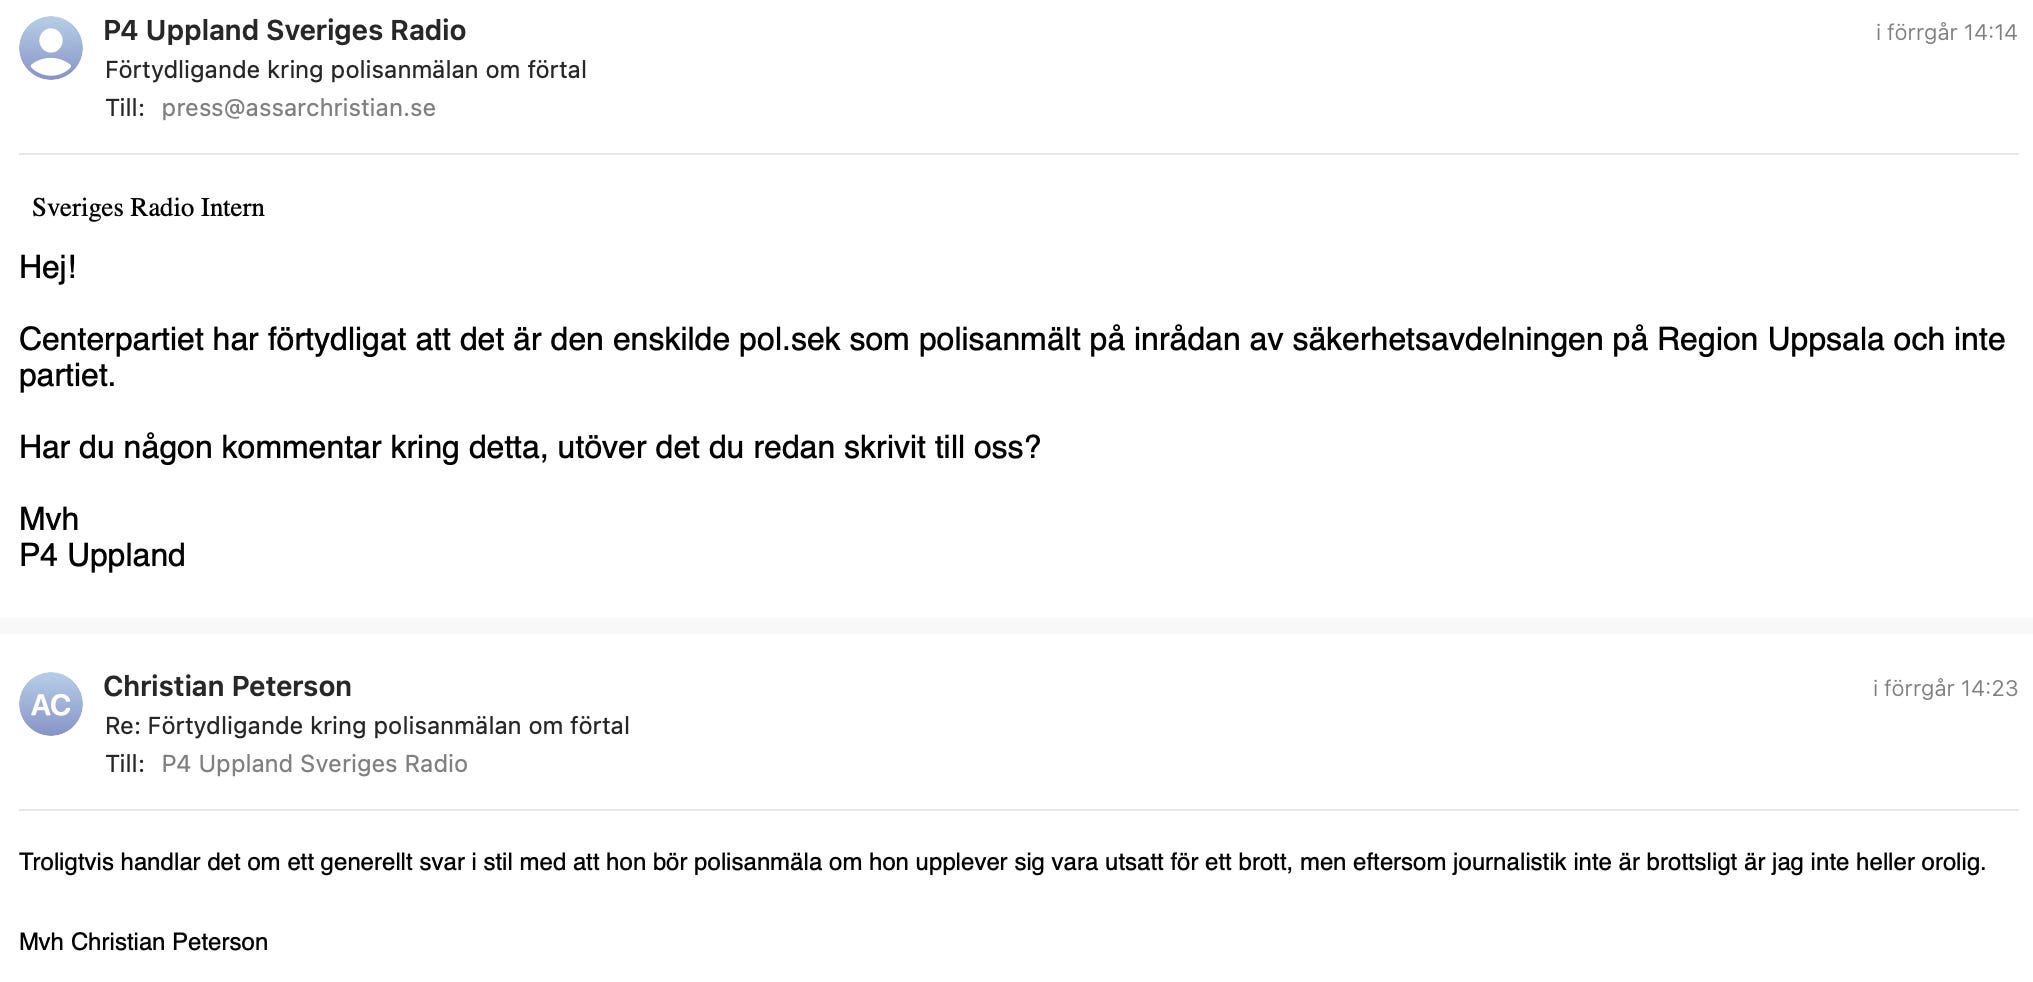
Task: Click the Mvh line in first message
Action: pyautogui.click(x=49, y=519)
